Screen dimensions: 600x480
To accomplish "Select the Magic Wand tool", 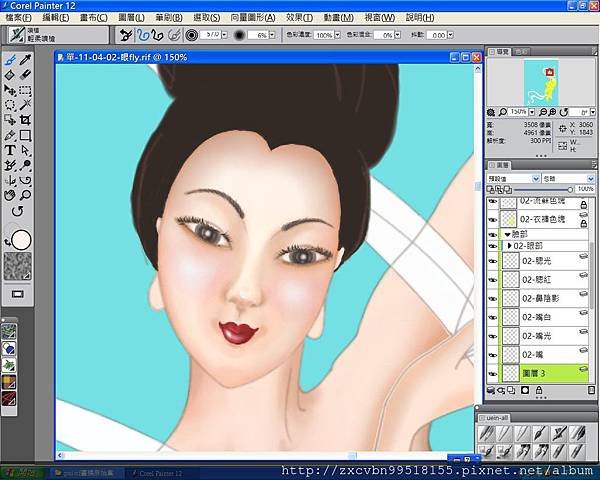I will coord(25,105).
